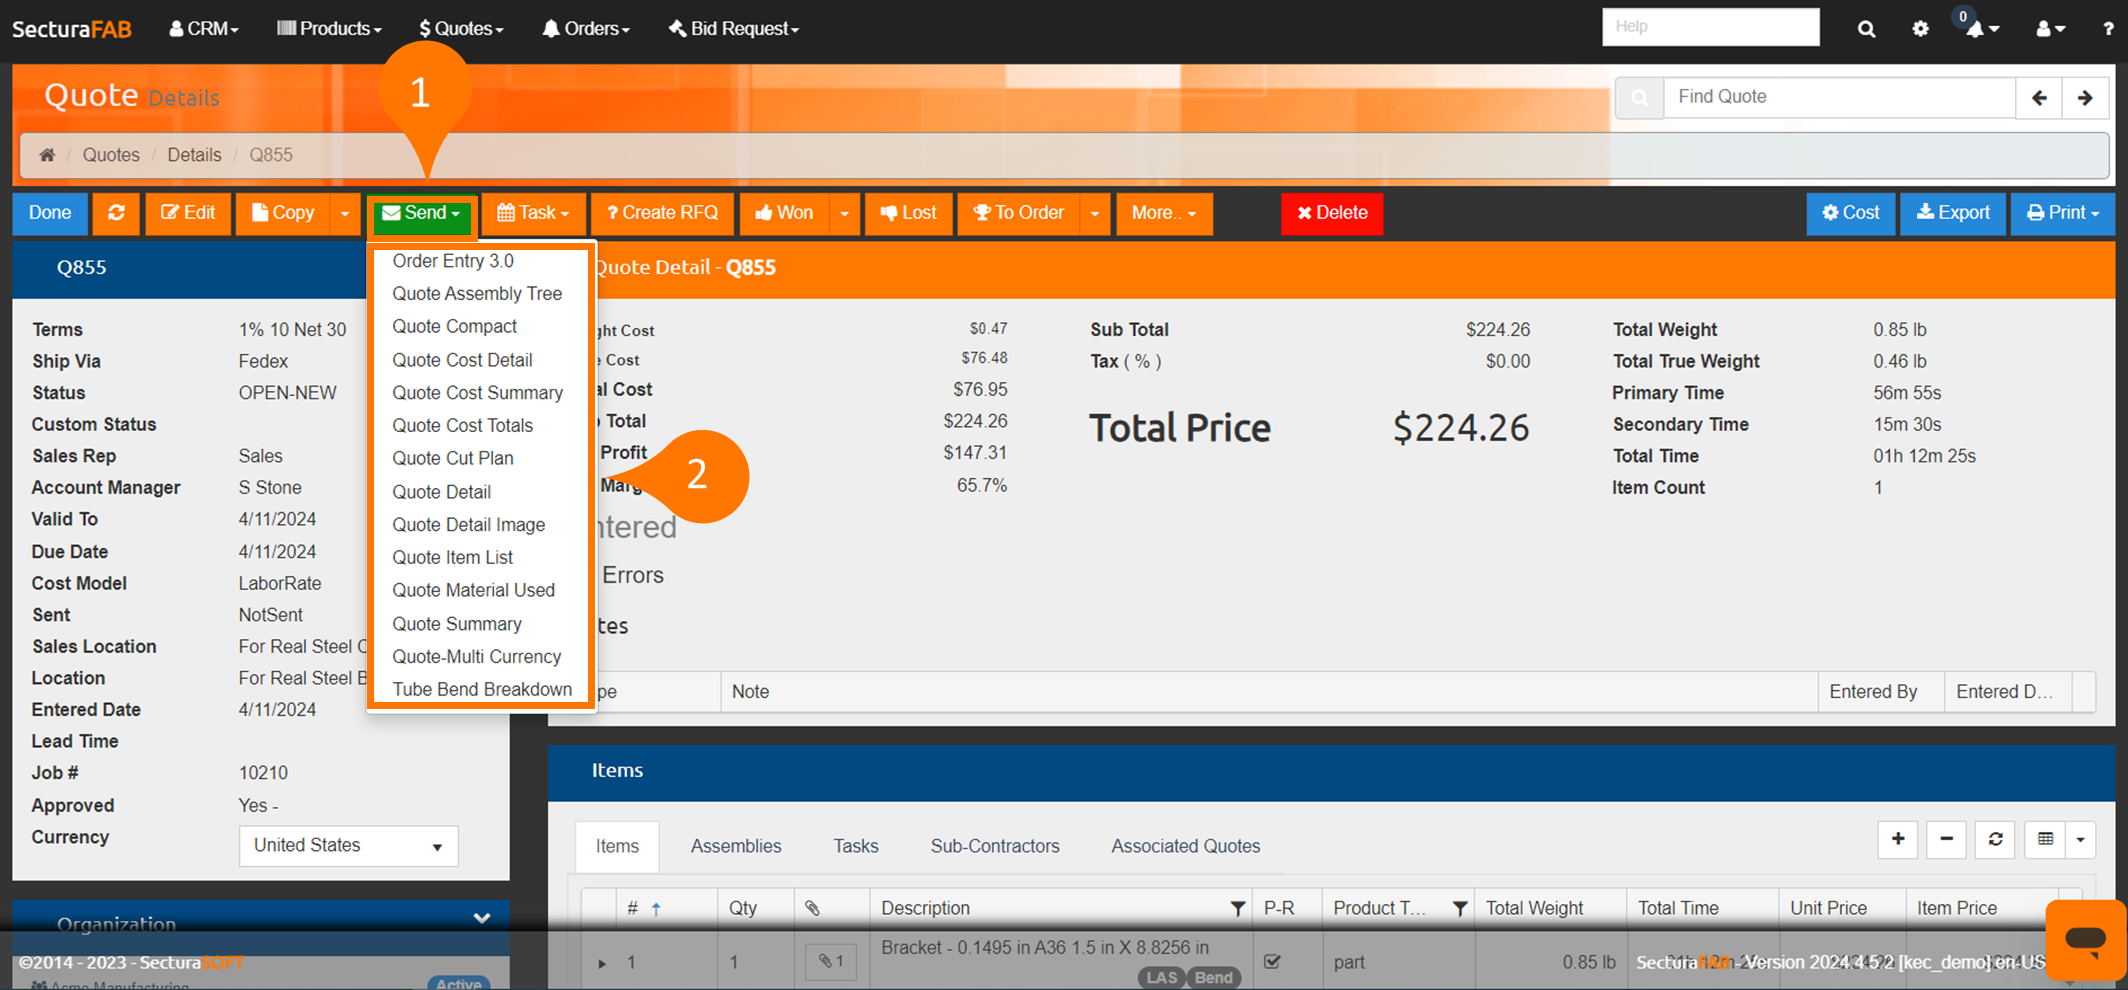Expand row 1 in the Items grid

tap(602, 963)
